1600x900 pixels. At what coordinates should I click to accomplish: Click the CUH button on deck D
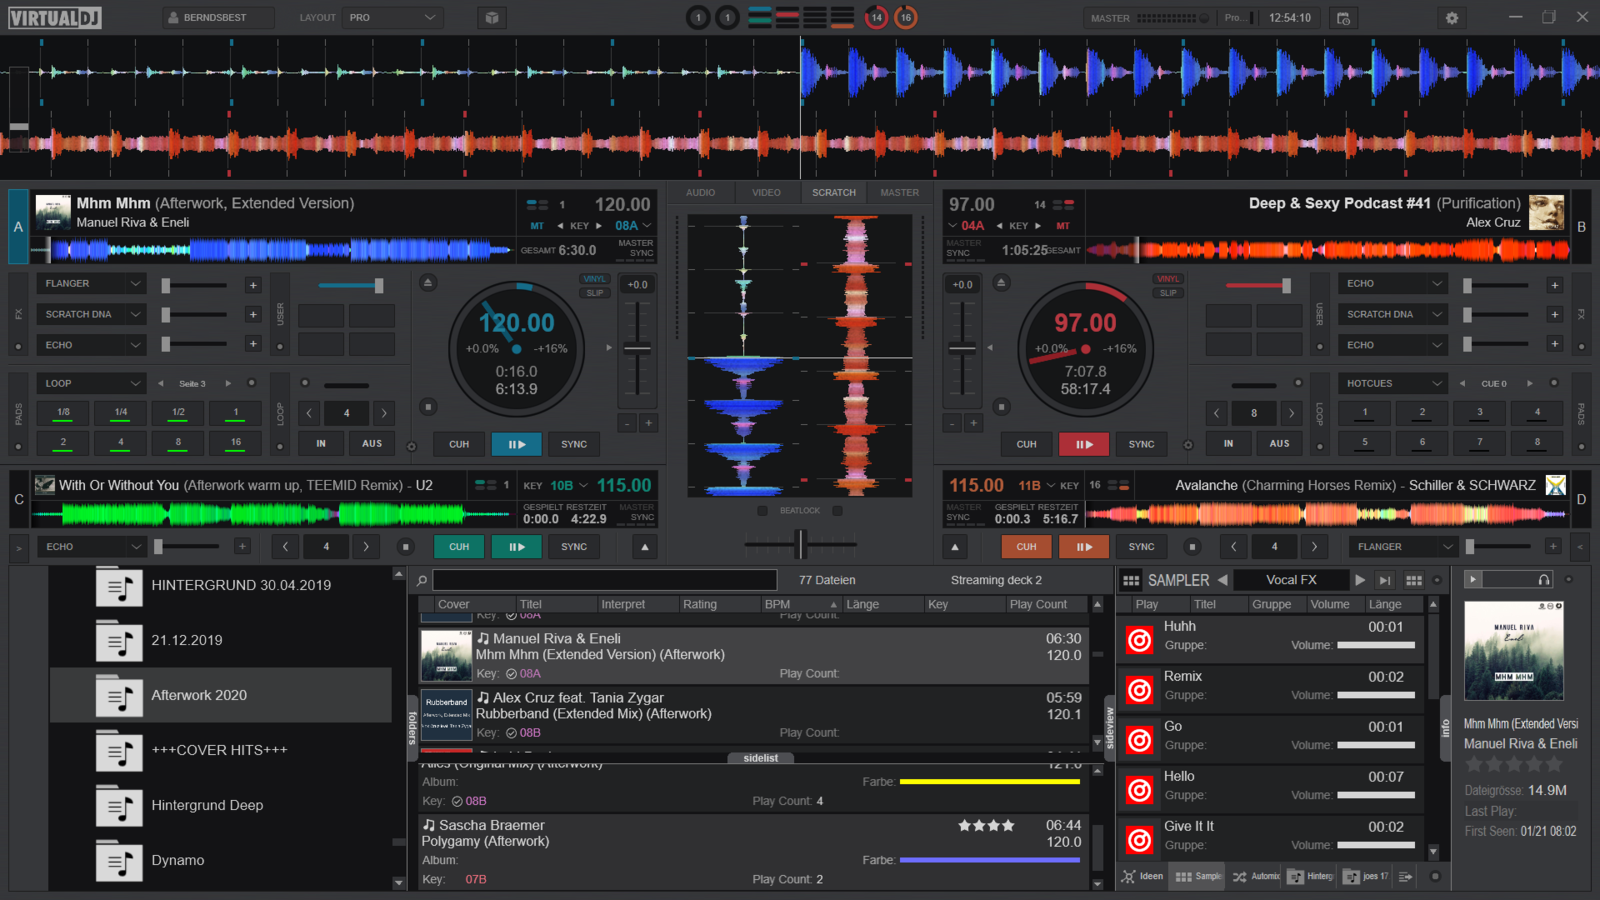(1026, 547)
